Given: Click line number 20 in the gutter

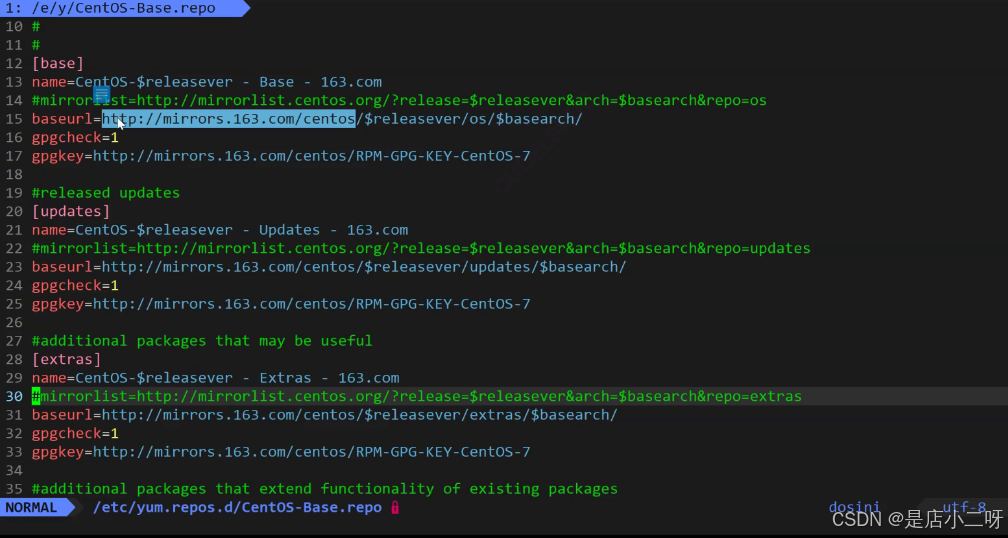Looking at the screenshot, I should coord(14,211).
